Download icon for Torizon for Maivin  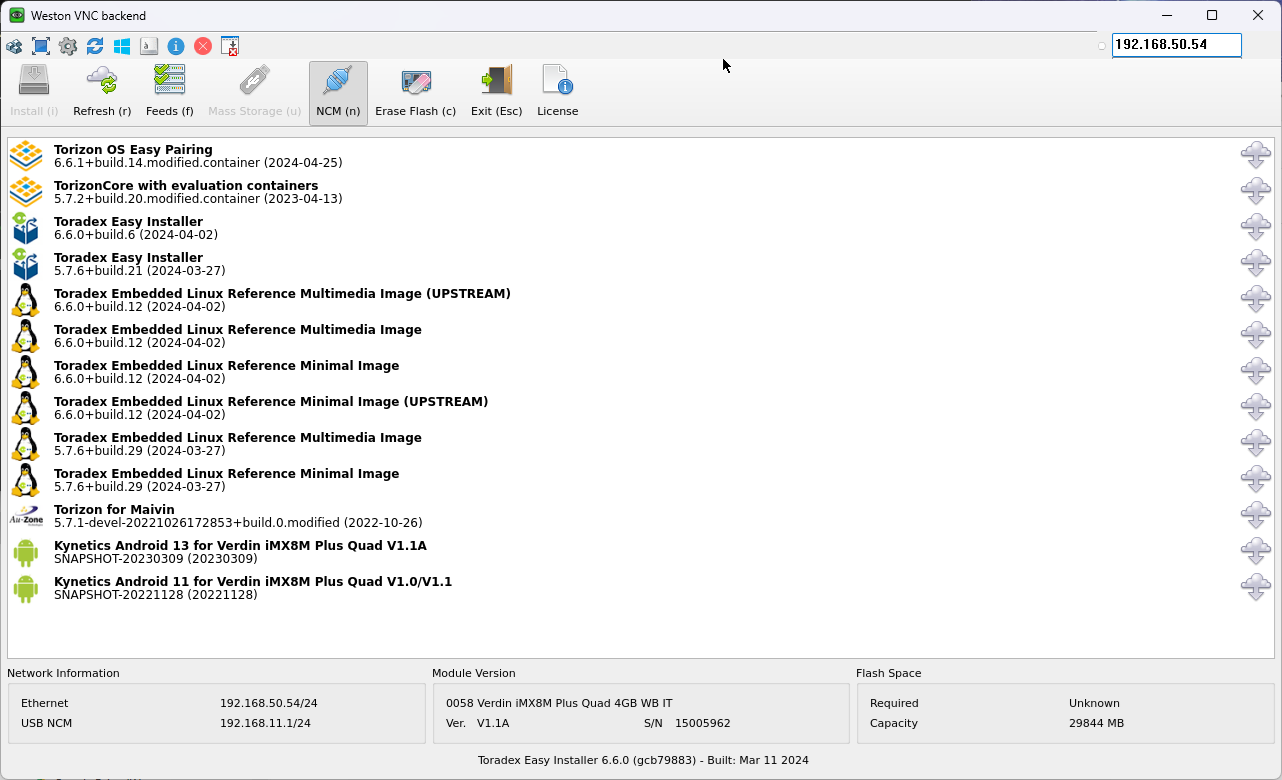point(1256,515)
